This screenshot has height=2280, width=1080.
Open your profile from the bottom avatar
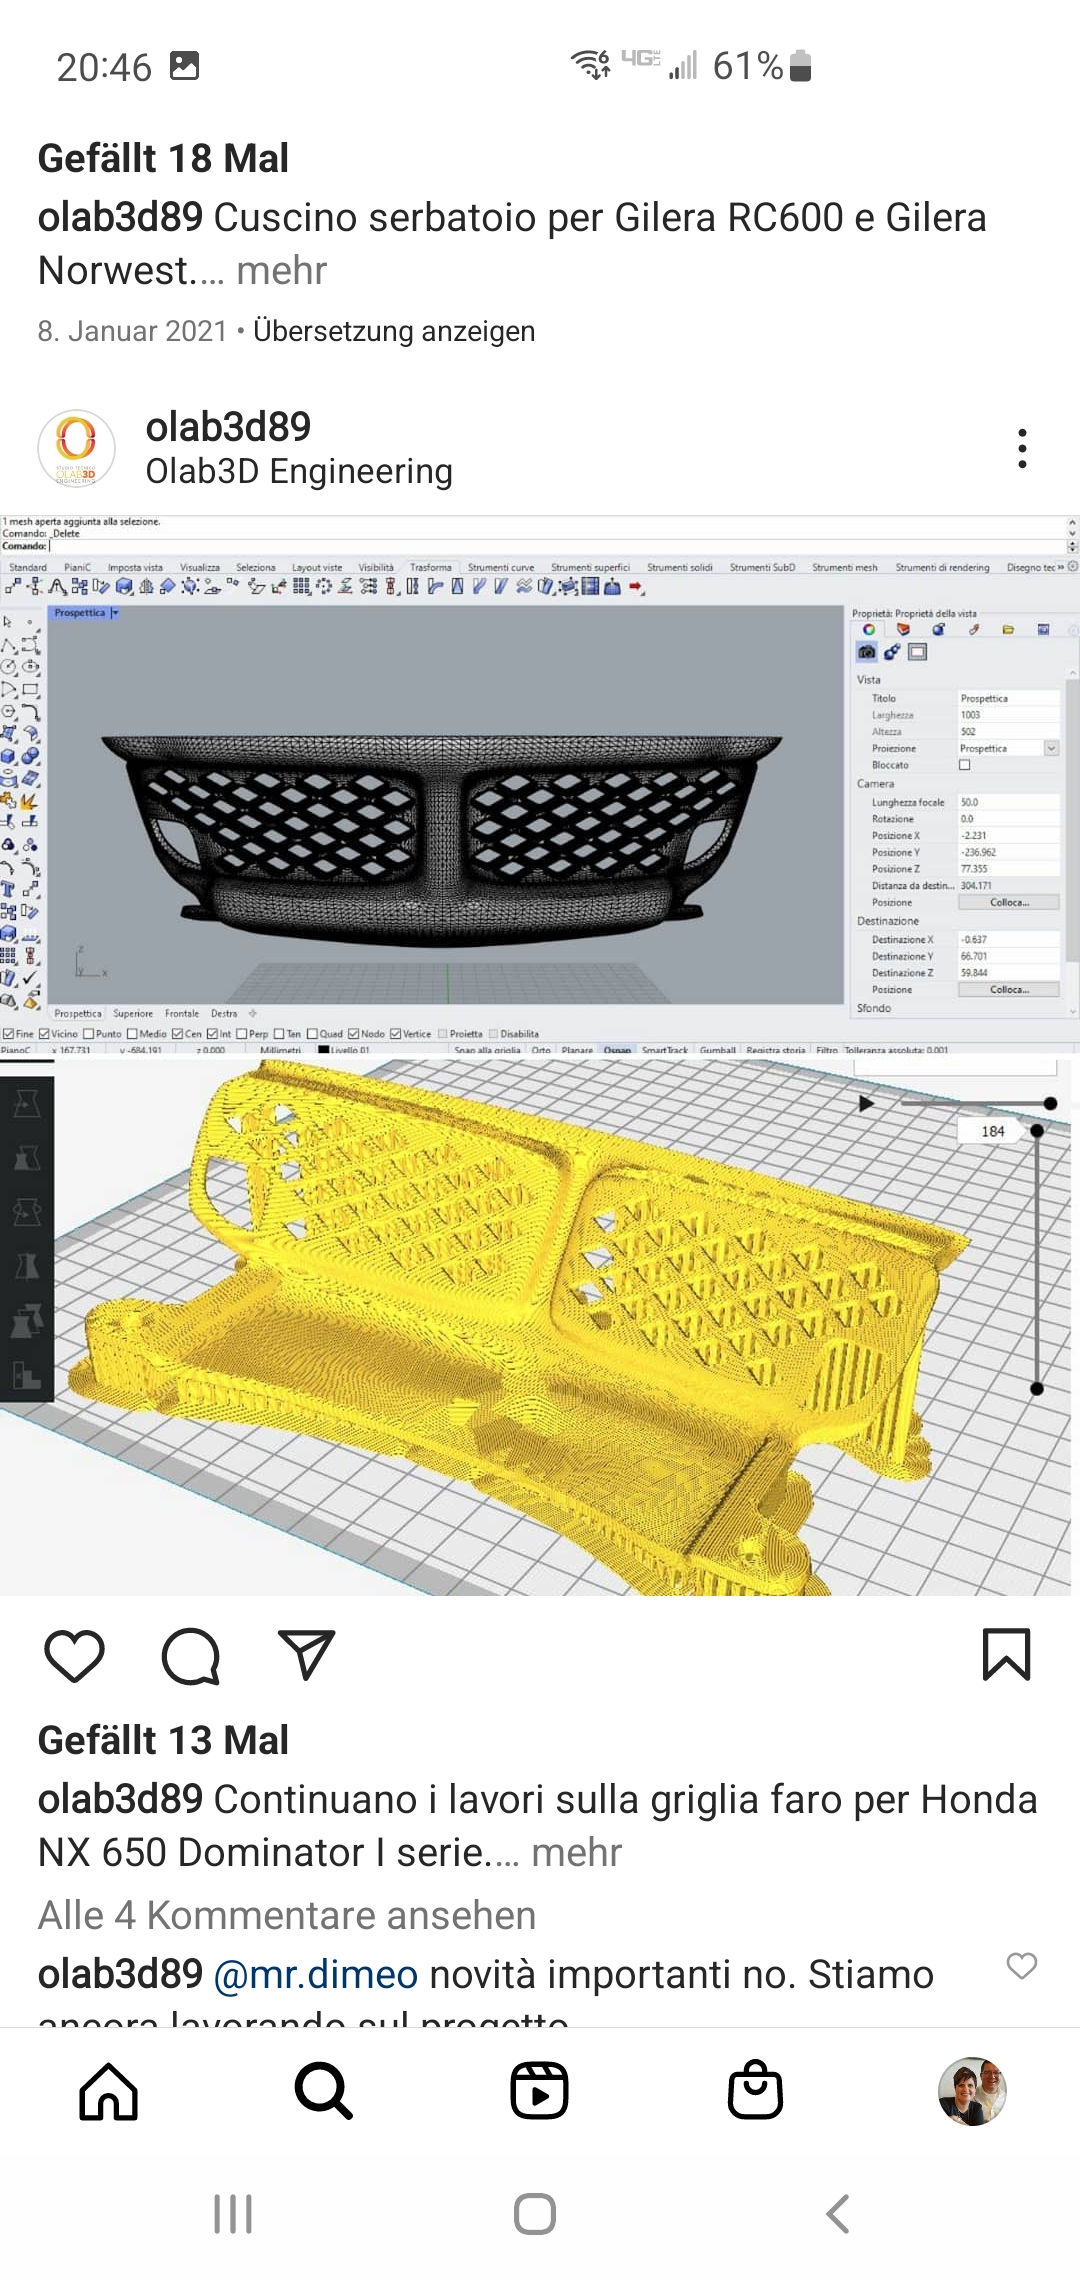coord(972,2091)
